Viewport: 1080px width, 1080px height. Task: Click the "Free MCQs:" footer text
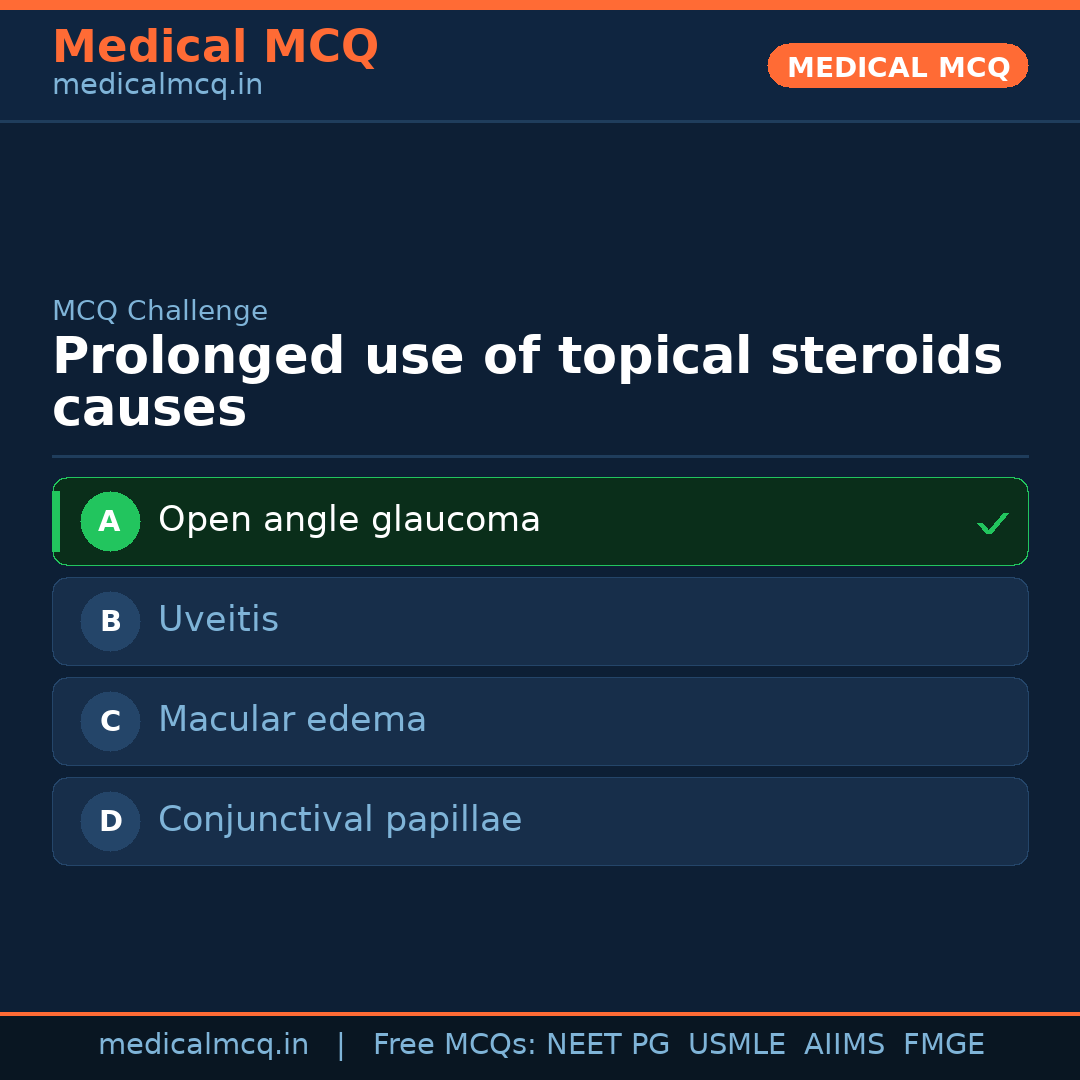pos(455,1045)
